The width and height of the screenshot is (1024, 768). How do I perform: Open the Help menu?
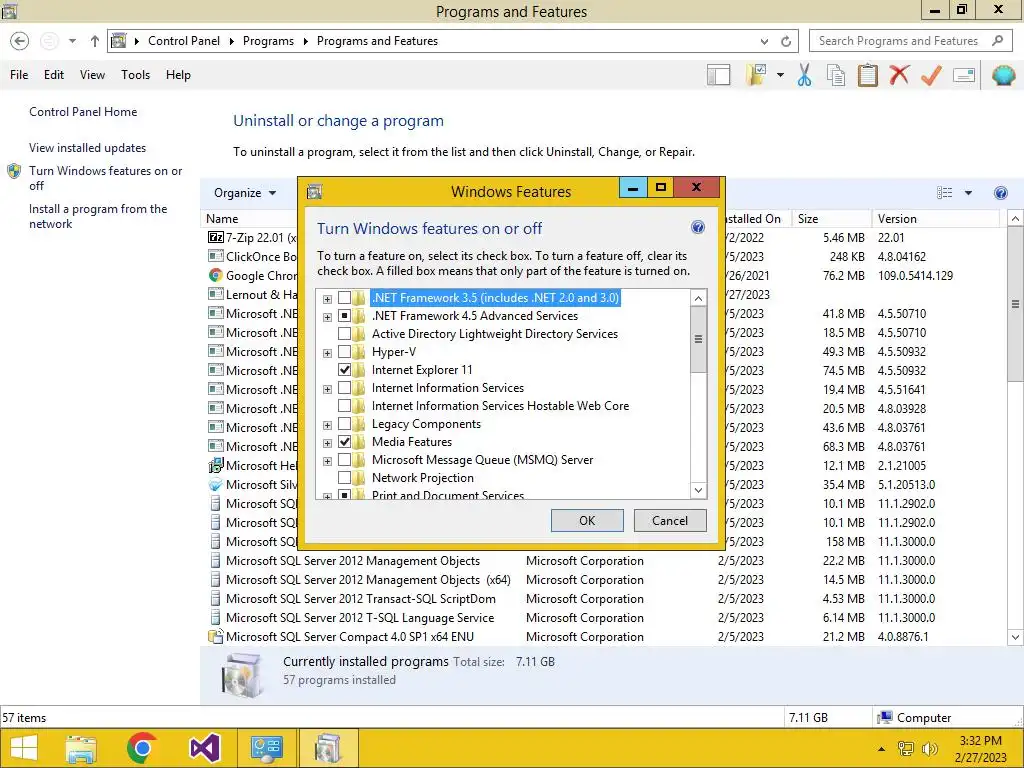[x=178, y=75]
